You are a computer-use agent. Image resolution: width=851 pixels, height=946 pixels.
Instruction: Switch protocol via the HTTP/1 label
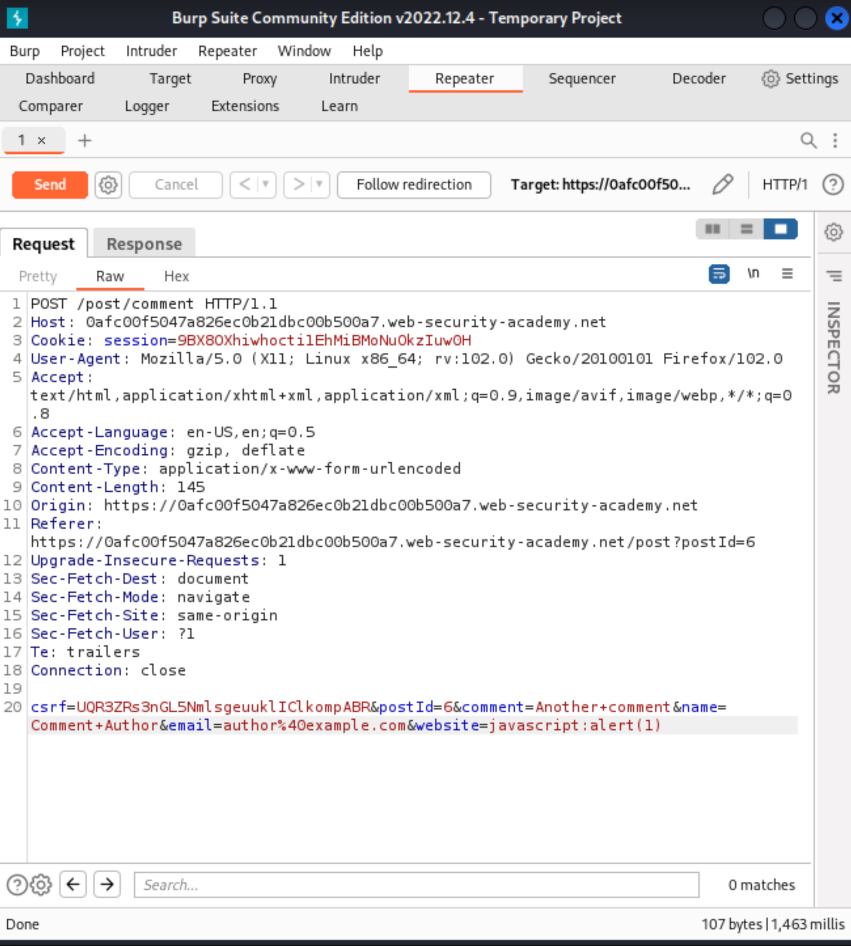[x=785, y=185]
